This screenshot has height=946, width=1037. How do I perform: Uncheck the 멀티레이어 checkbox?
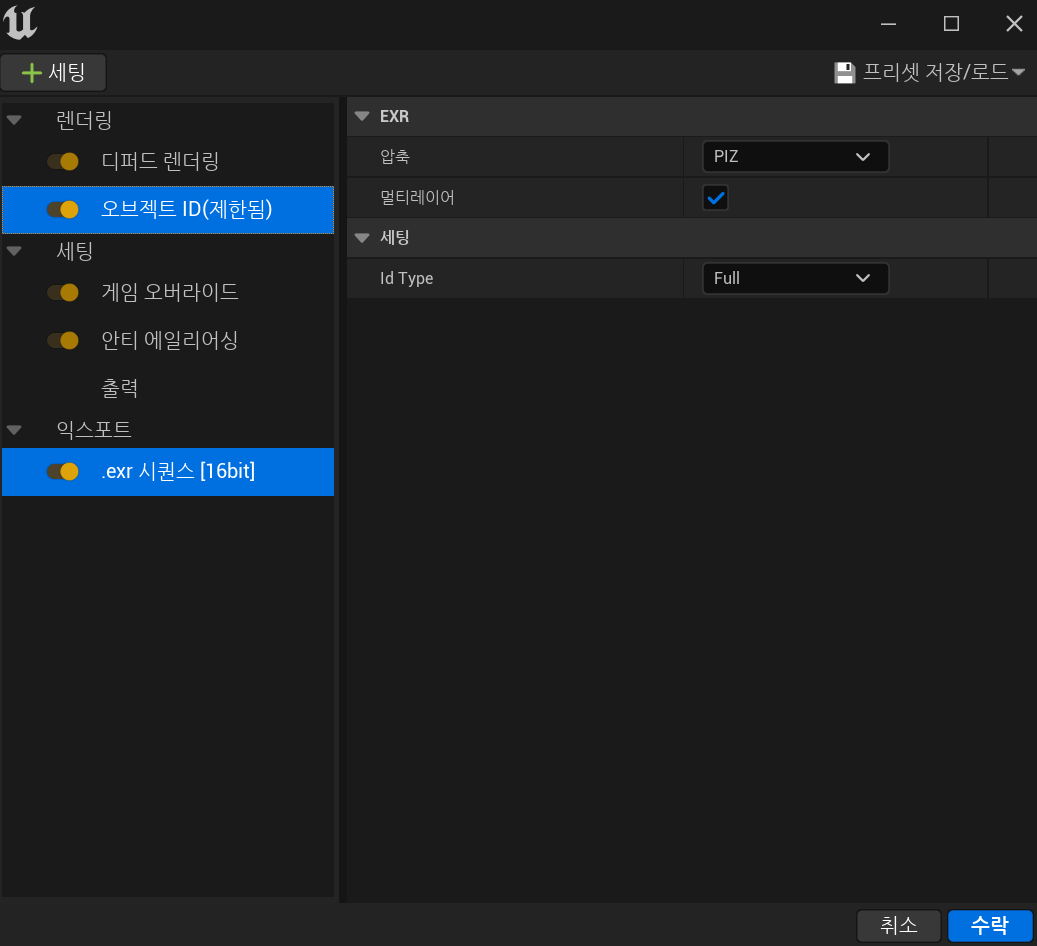[x=715, y=198]
